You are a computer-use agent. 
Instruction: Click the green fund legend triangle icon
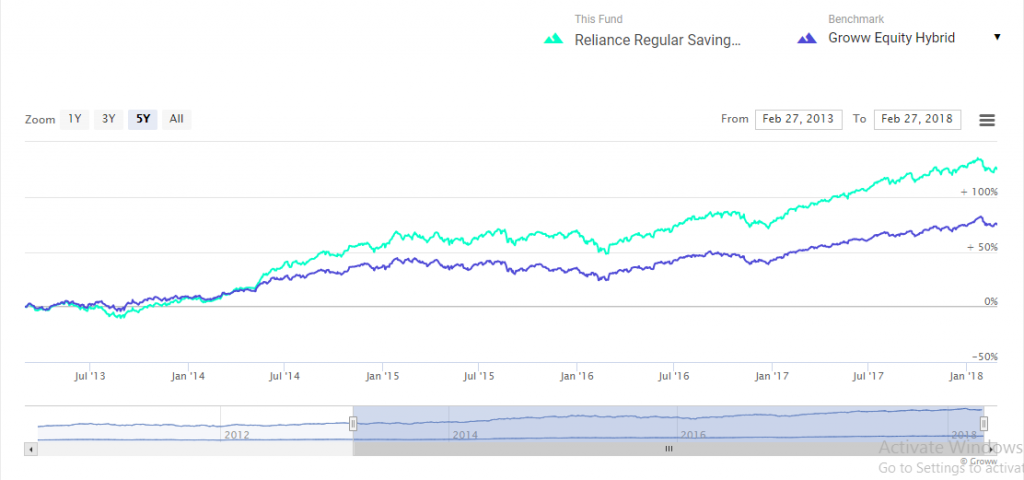[x=552, y=40]
